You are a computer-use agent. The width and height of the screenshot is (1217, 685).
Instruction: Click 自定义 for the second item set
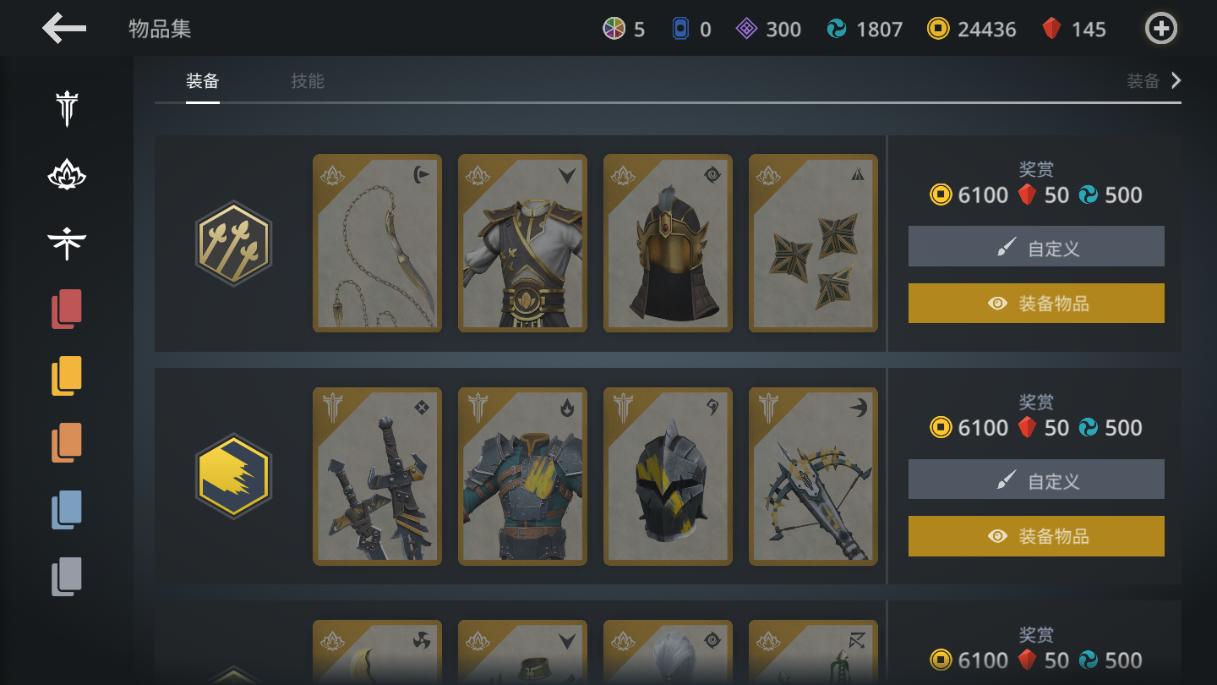(1036, 479)
